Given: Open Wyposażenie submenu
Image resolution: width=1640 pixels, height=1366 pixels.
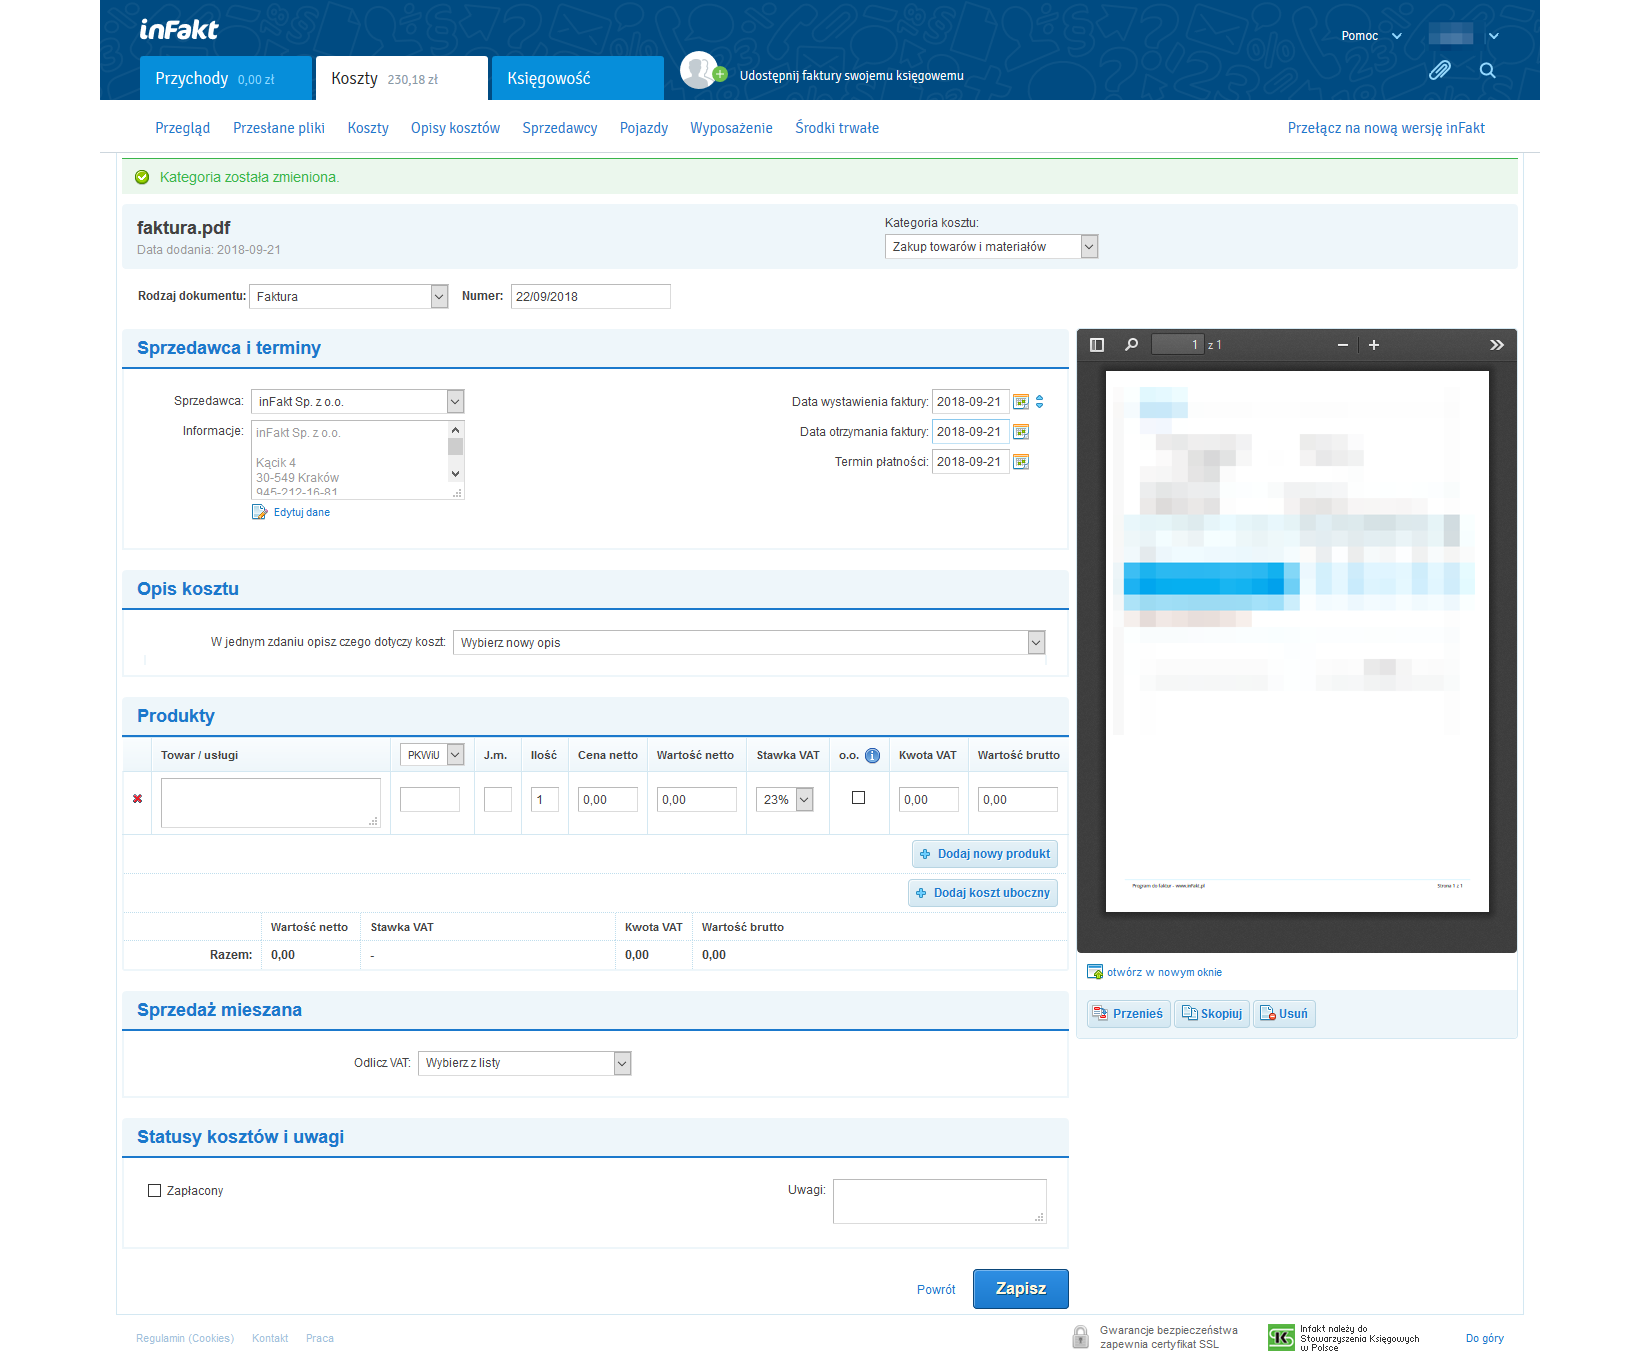Looking at the screenshot, I should 731,128.
